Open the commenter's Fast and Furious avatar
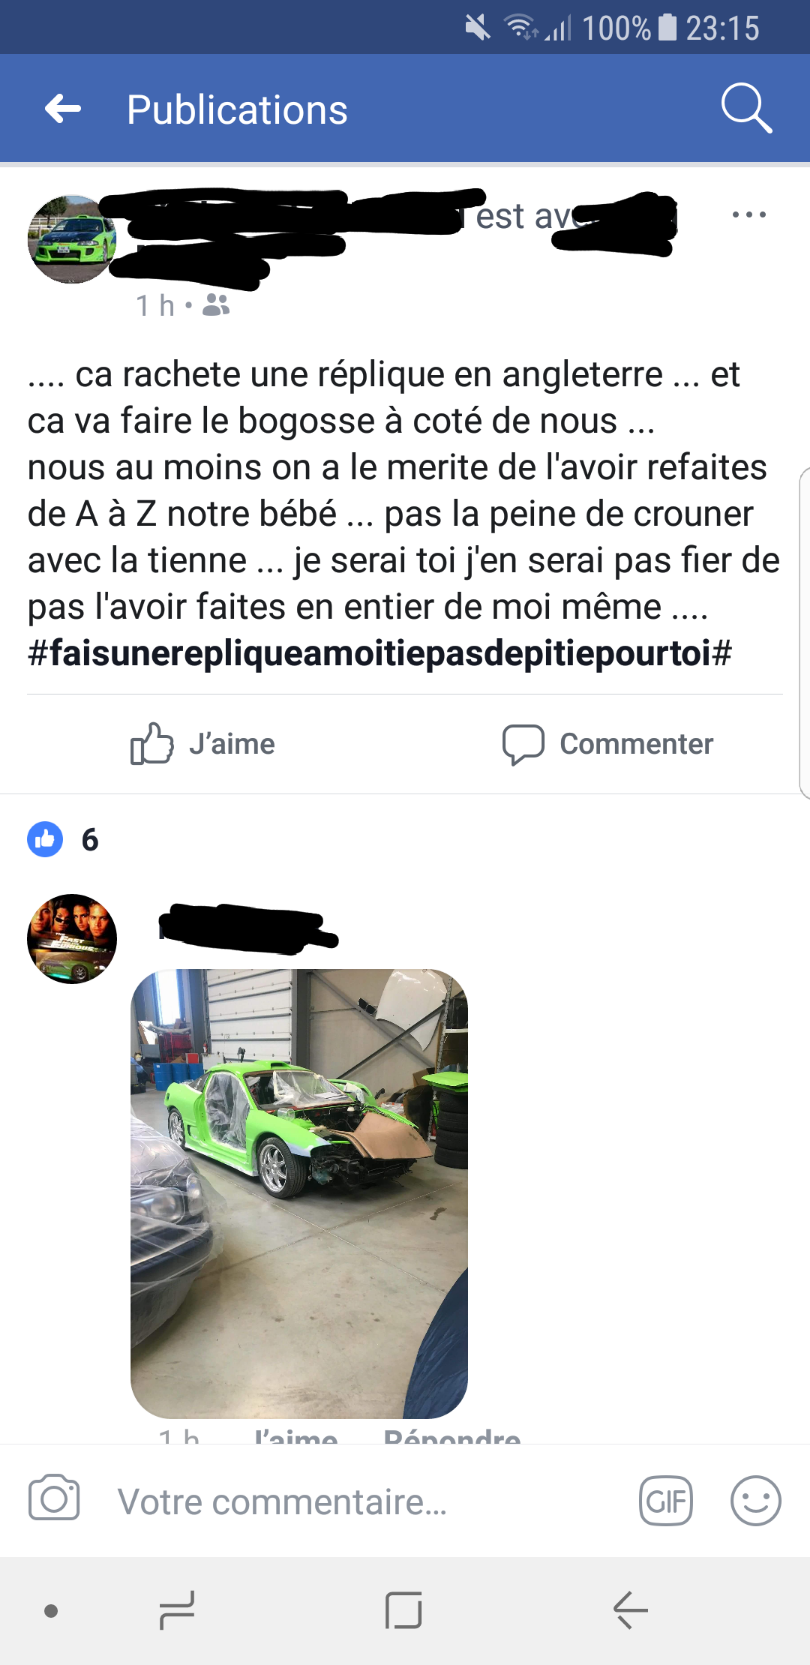 pos(72,939)
